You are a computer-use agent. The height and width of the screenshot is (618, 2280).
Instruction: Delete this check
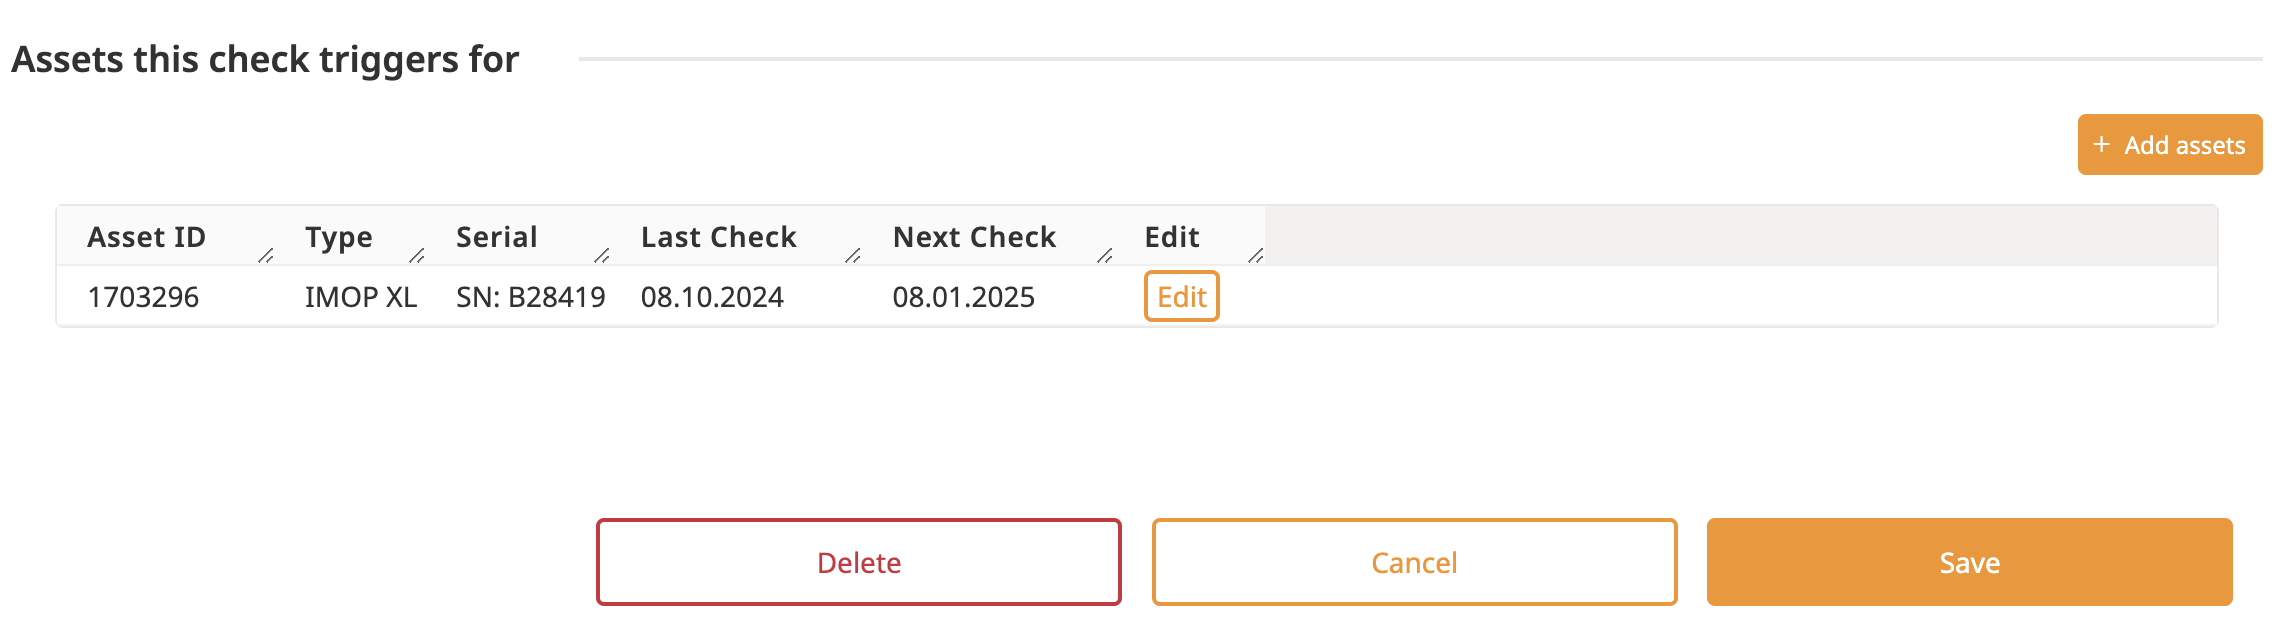[858, 562]
